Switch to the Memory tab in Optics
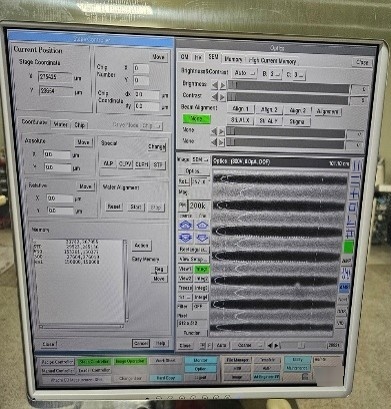Viewport: 391px width, 409px height. (x=233, y=59)
